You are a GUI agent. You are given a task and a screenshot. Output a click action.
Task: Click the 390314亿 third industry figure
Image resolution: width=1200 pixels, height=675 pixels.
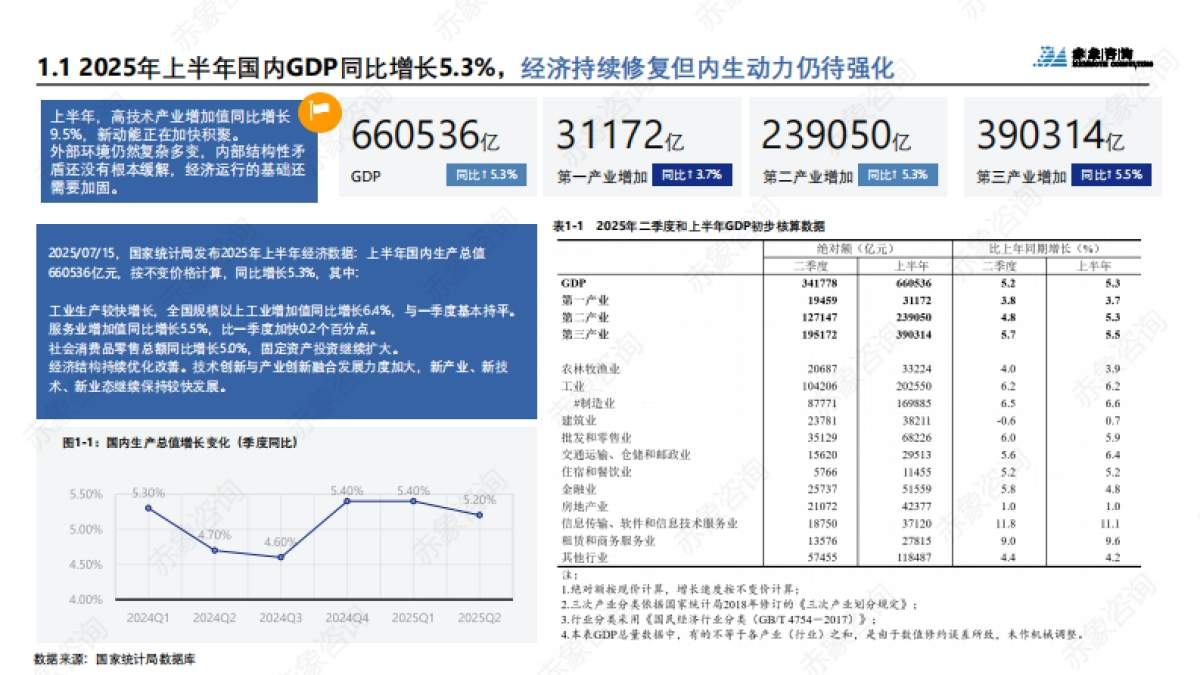(1050, 136)
